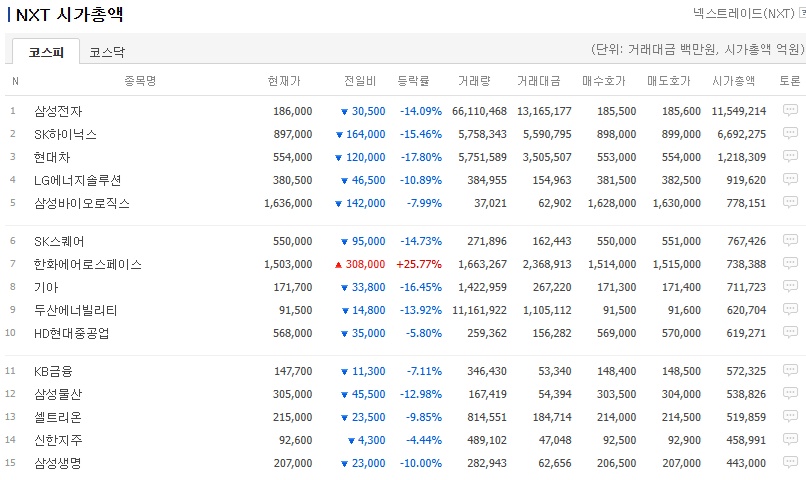Viewport: 806px width, 480px height.
Task: Open the 현대차 stock page
Action: (52, 157)
